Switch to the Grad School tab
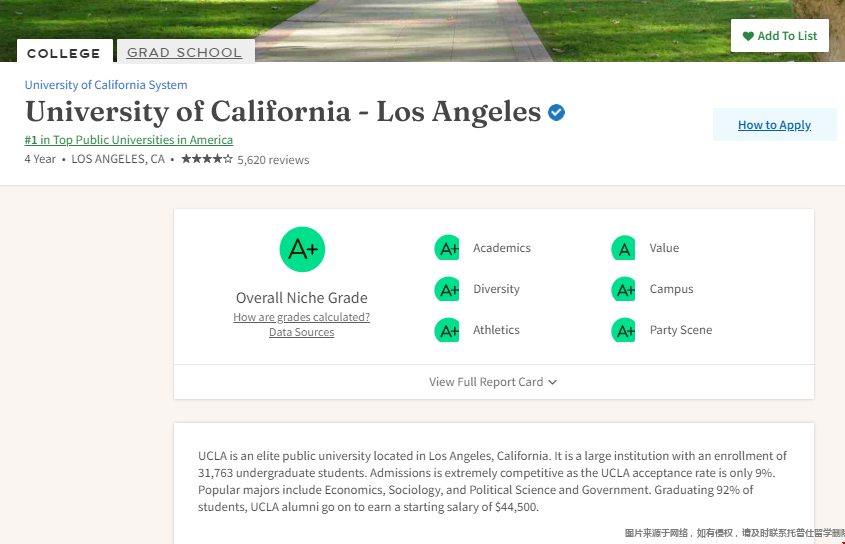The image size is (845, 544). [x=185, y=52]
